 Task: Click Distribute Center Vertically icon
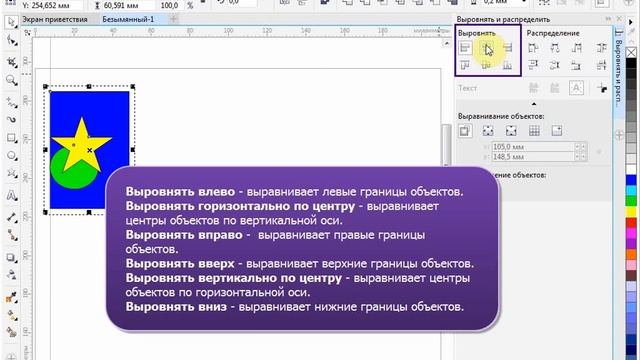(x=555, y=65)
